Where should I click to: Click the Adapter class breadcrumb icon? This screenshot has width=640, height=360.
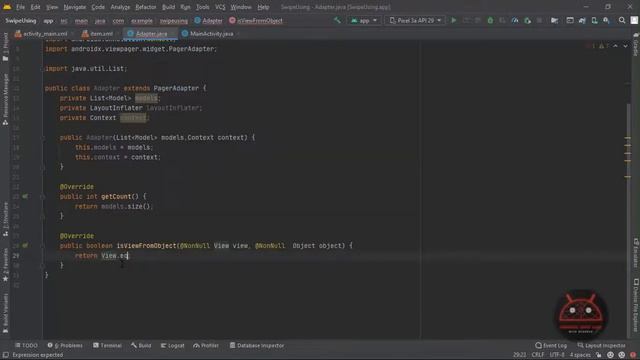pos(198,20)
